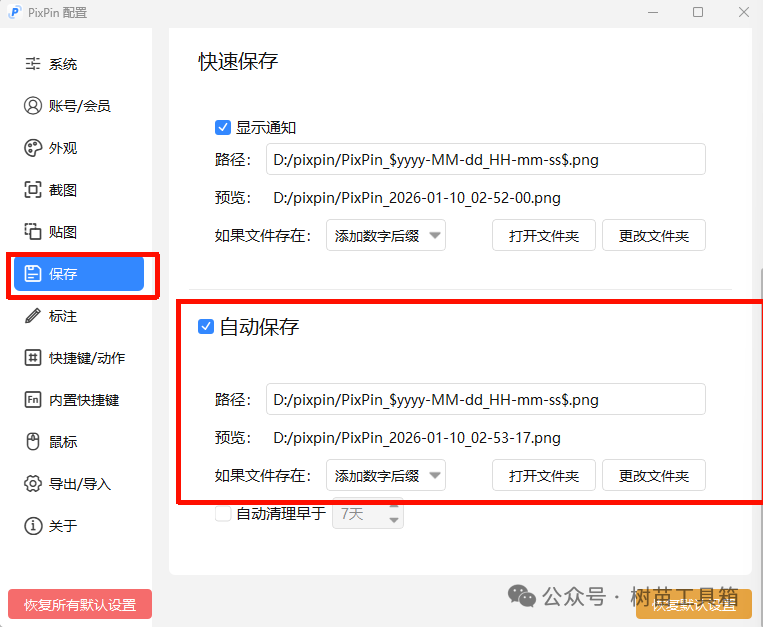
Task: Click the 贴图 pin image icon
Action: pyautogui.click(x=33, y=232)
